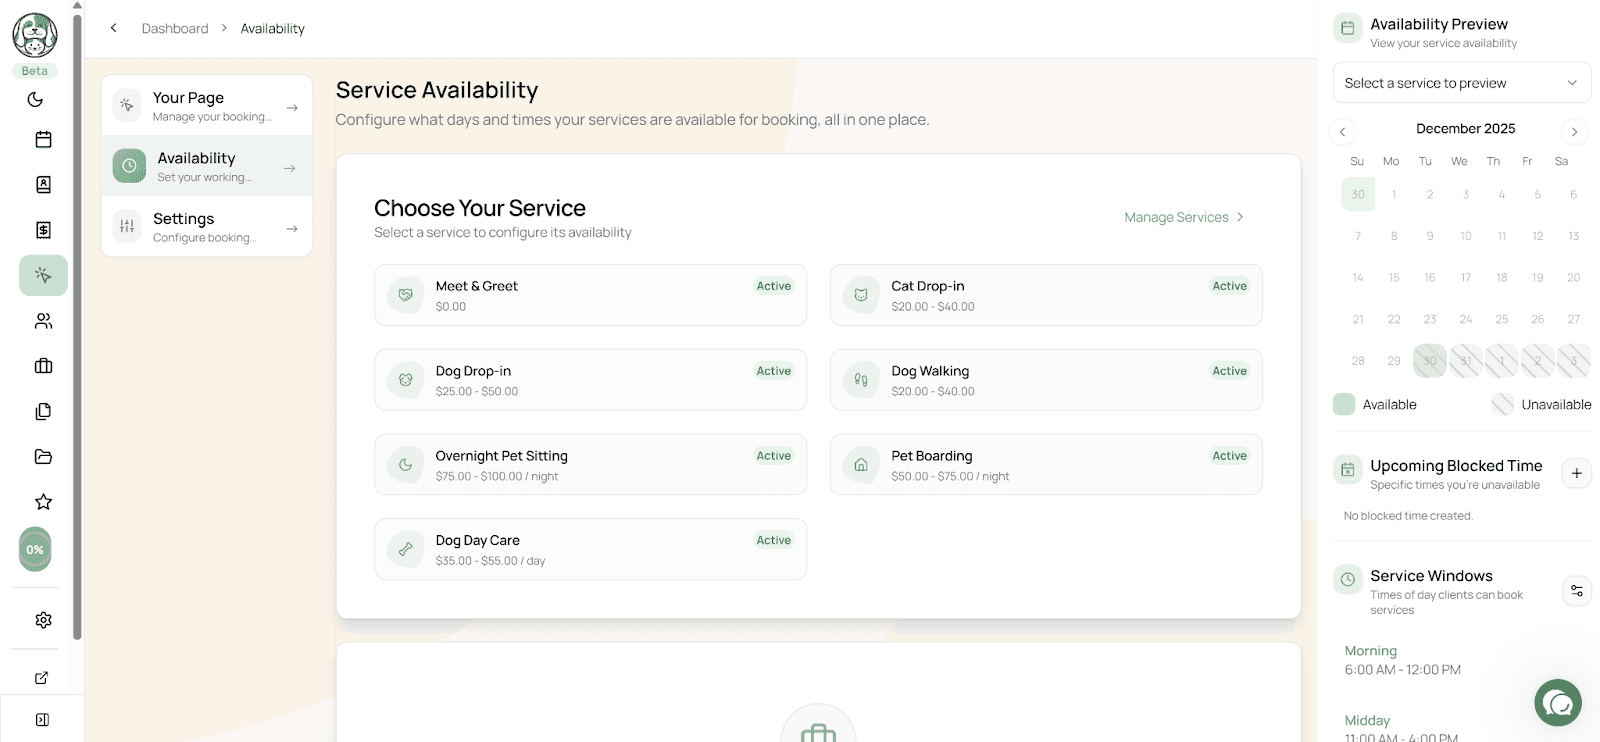This screenshot has height=742, width=1600.
Task: Click the briefcase icon in left sidebar
Action: tap(43, 366)
